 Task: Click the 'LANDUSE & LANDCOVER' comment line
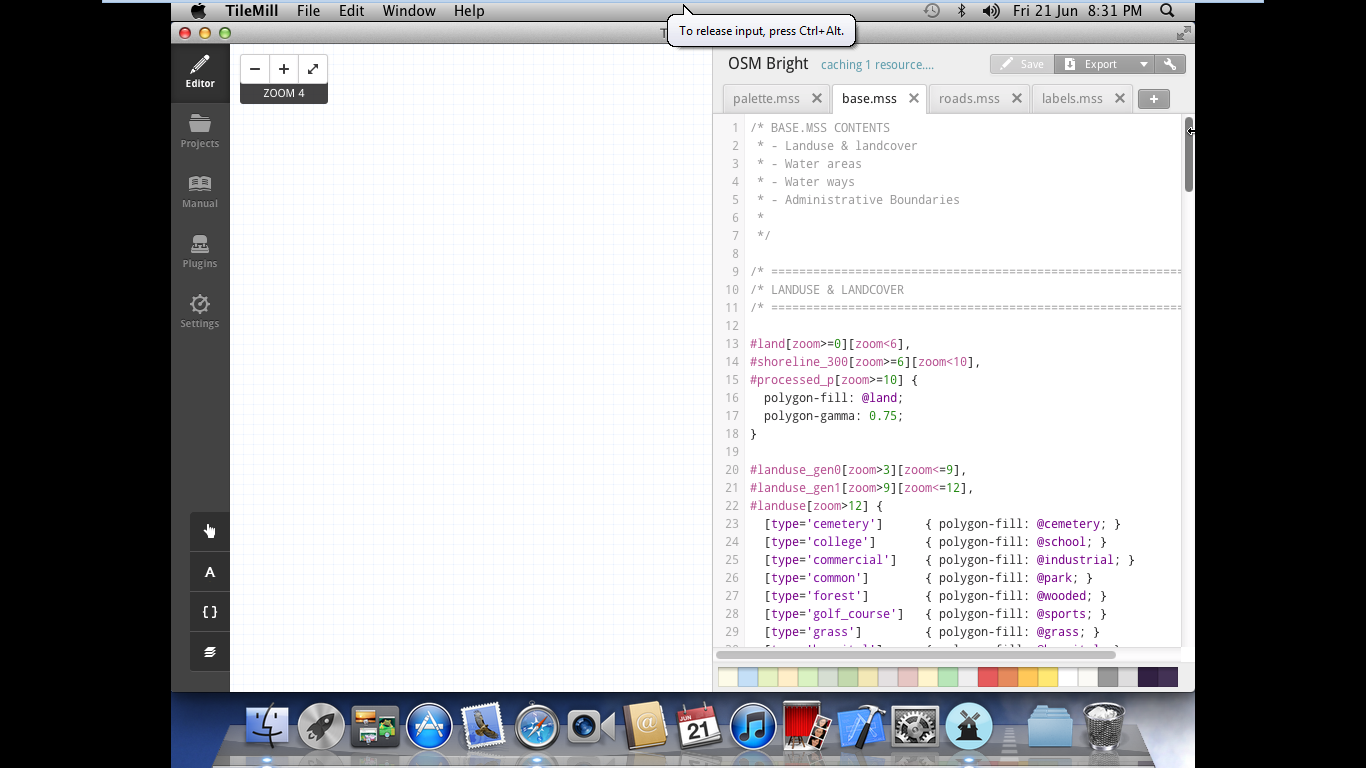pos(827,290)
